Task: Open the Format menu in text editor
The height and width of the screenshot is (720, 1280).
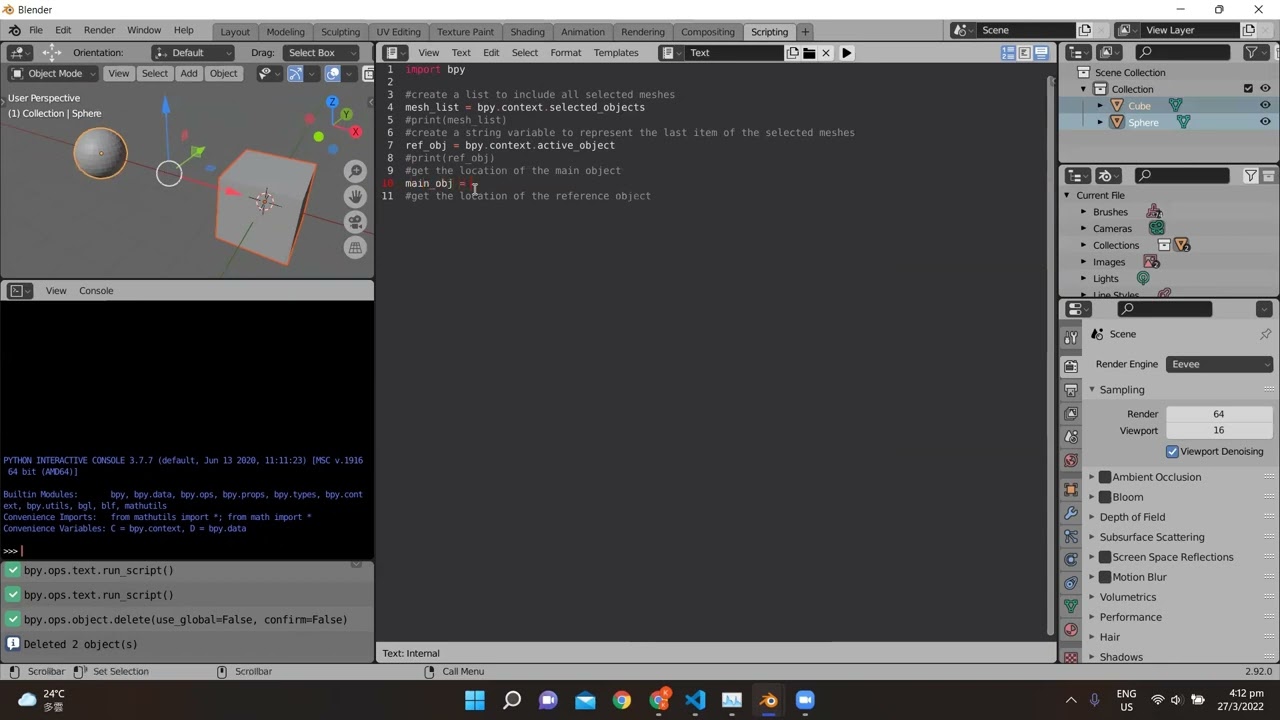Action: click(x=565, y=53)
